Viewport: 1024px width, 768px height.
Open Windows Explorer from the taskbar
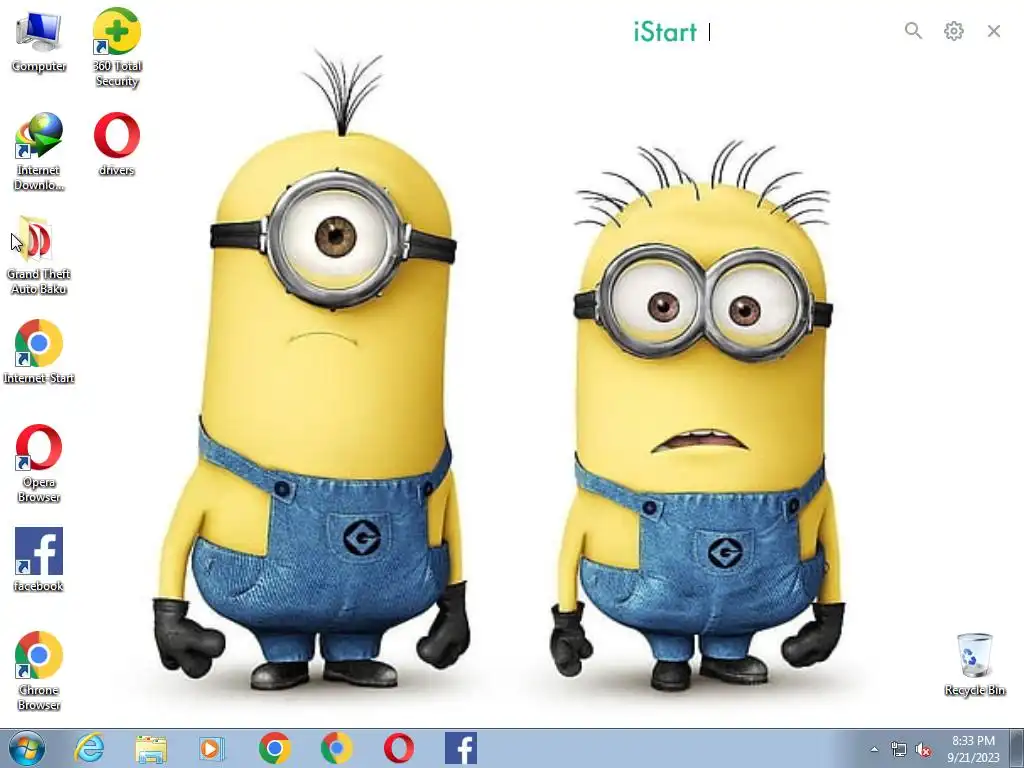151,748
